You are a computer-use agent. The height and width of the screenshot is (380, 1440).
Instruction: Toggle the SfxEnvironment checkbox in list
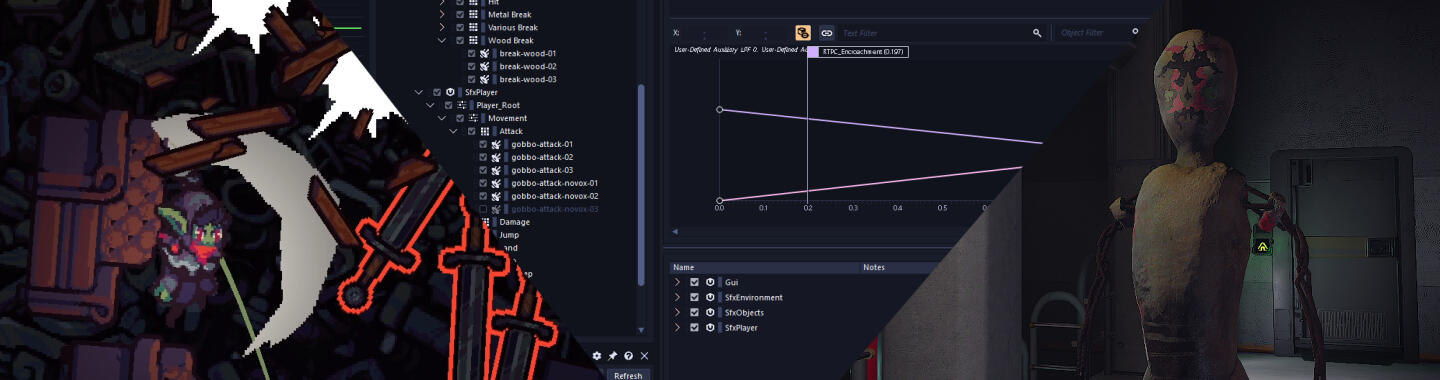point(694,297)
